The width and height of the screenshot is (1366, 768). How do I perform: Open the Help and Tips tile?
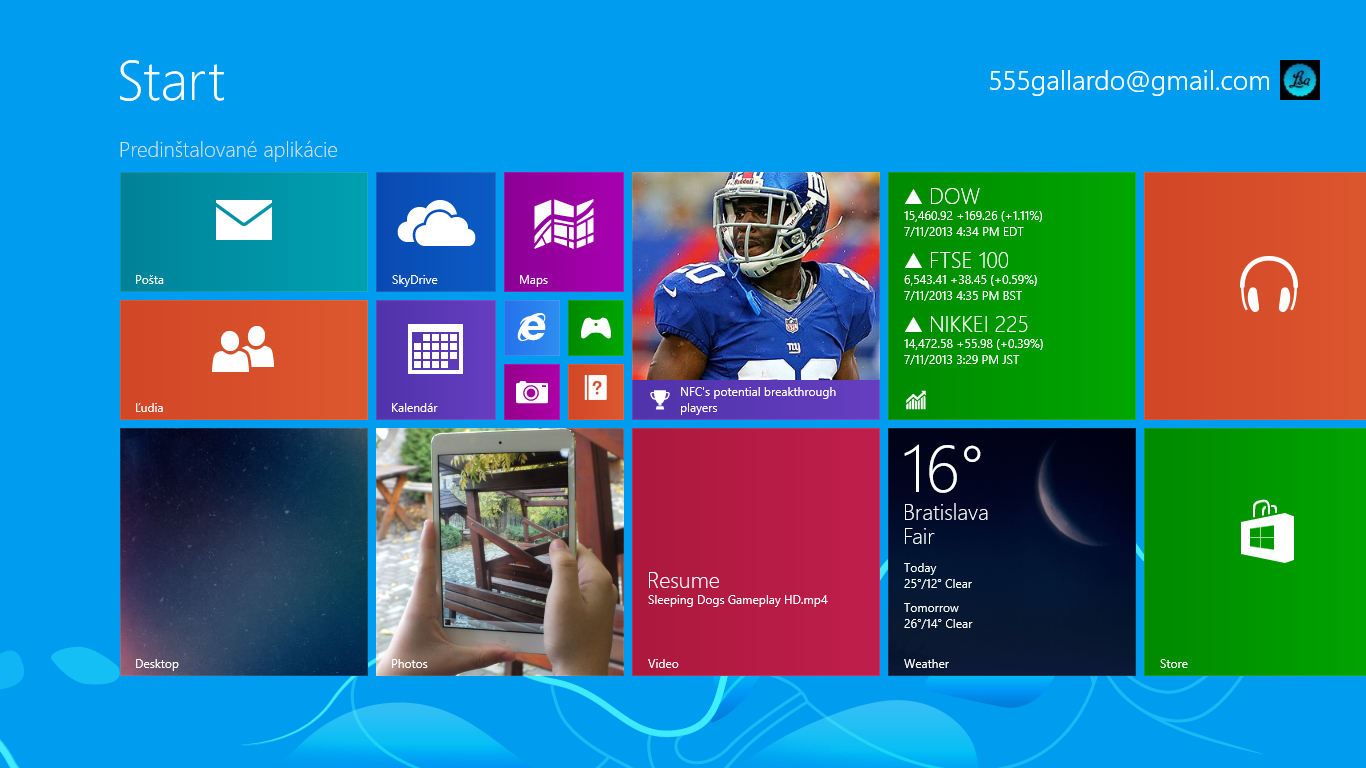[x=596, y=392]
